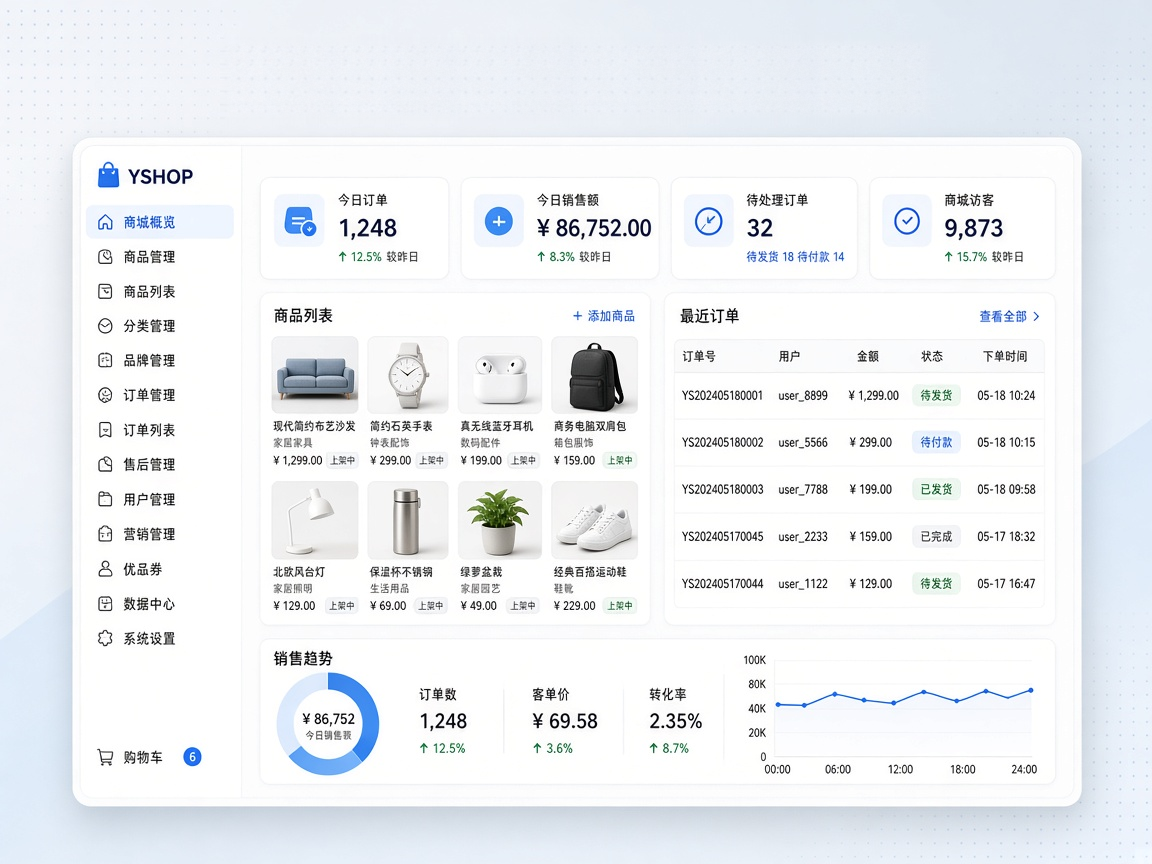Image resolution: width=1152 pixels, height=864 pixels.
Task: Open the quartz watch product thumbnail
Action: click(408, 375)
